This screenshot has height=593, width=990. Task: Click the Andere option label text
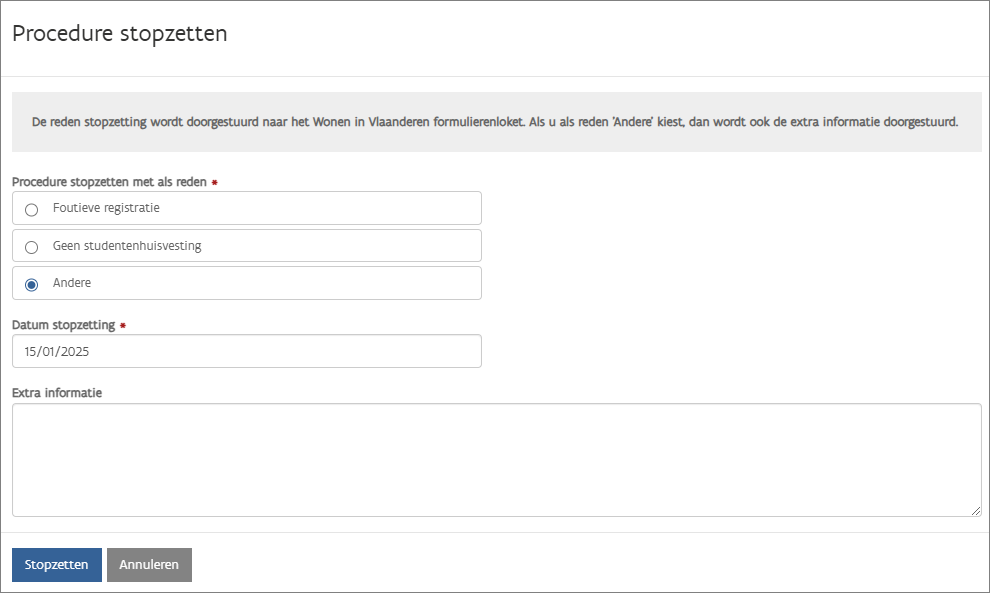click(x=72, y=283)
